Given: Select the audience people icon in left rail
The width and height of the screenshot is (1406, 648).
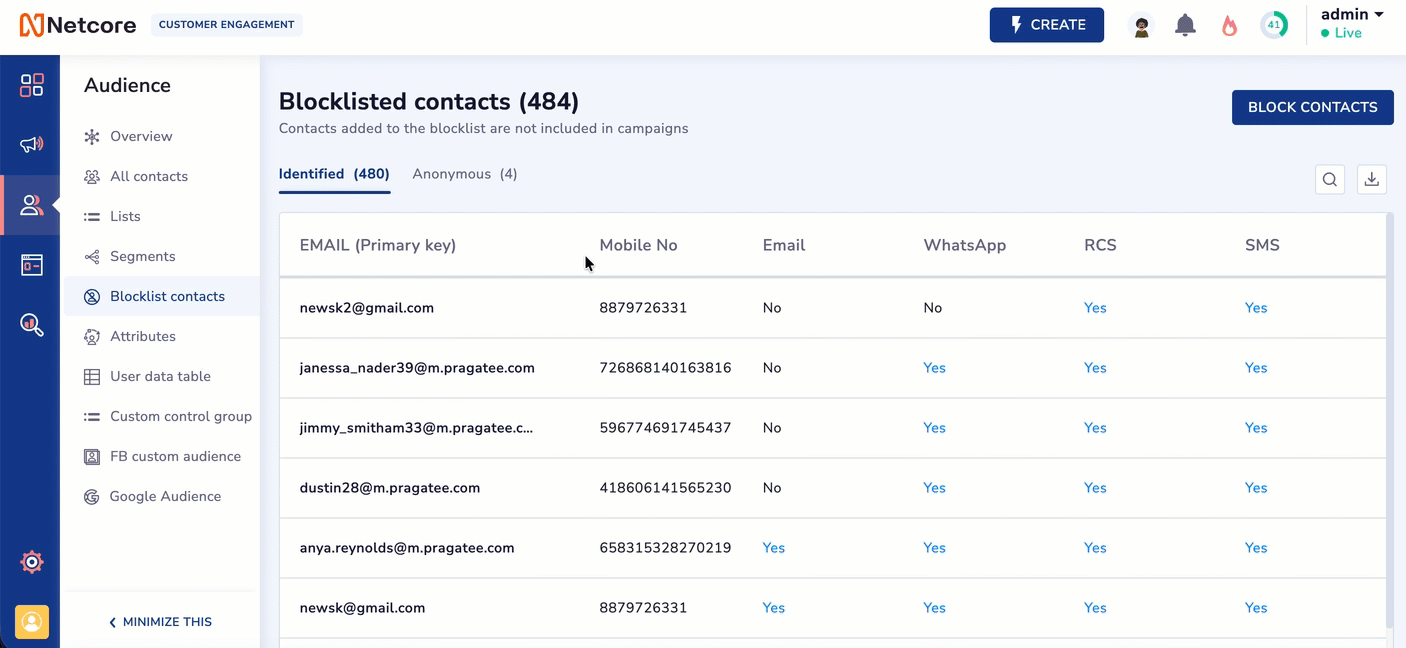Looking at the screenshot, I should (32, 205).
